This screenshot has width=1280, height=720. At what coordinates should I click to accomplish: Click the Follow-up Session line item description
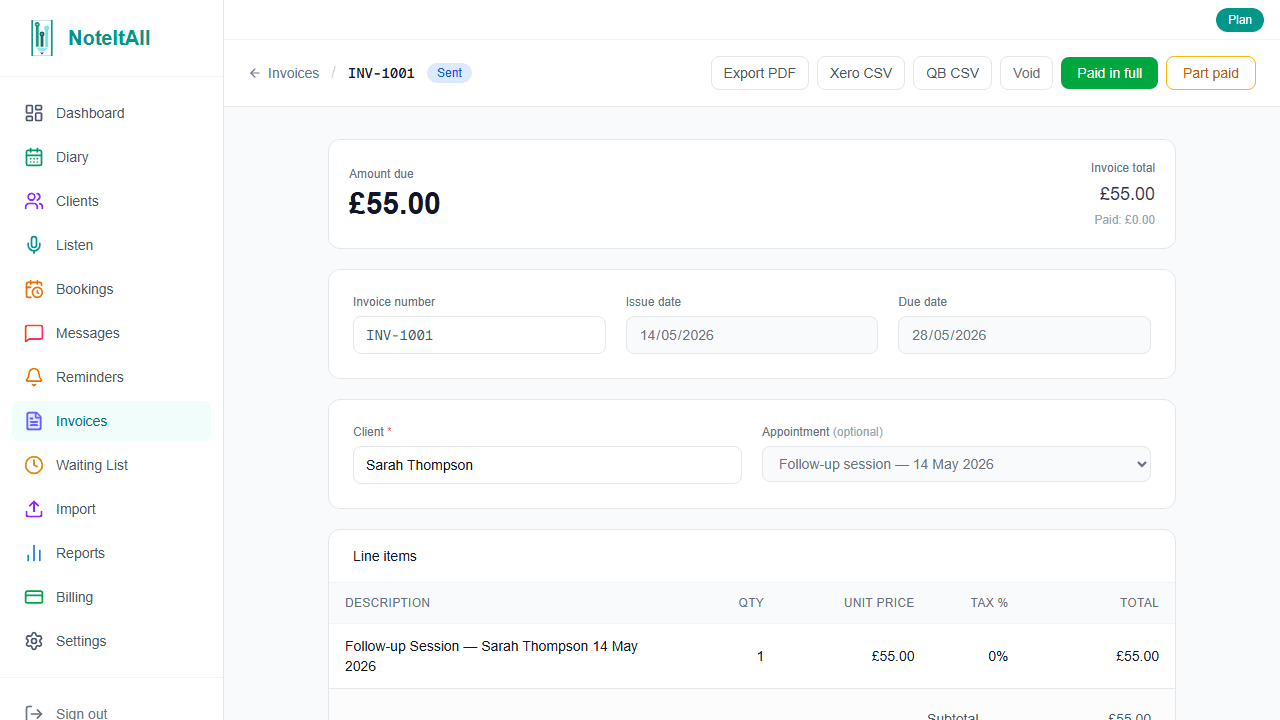pyautogui.click(x=492, y=656)
